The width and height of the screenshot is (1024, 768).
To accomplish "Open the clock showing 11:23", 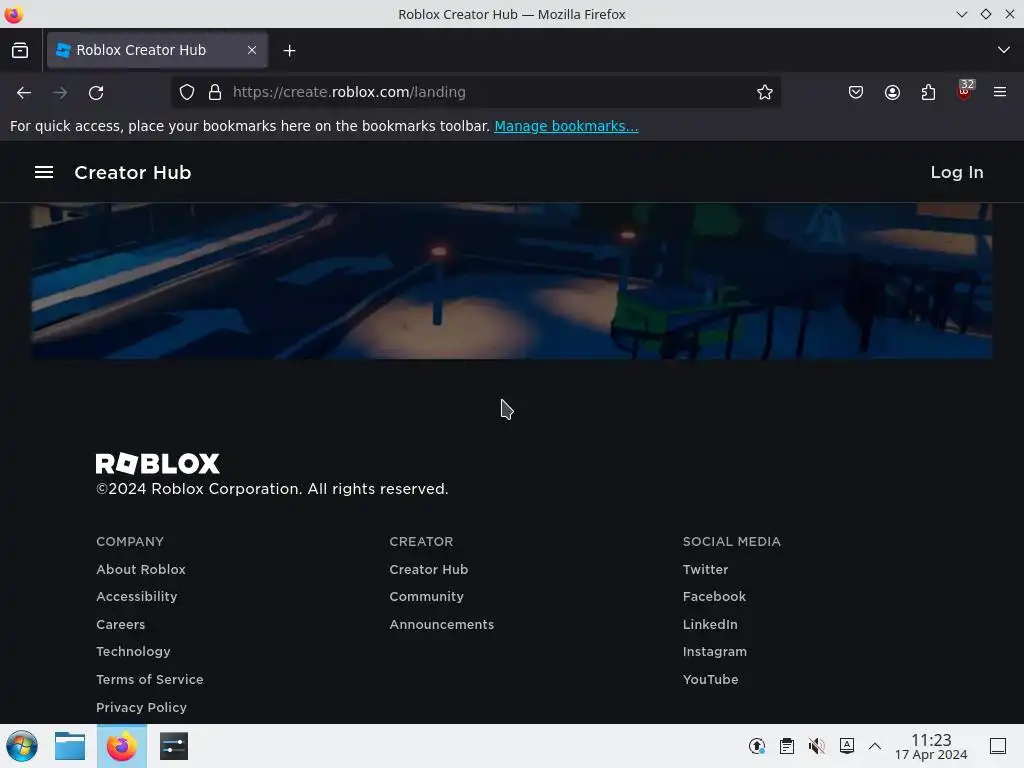I will tap(931, 746).
